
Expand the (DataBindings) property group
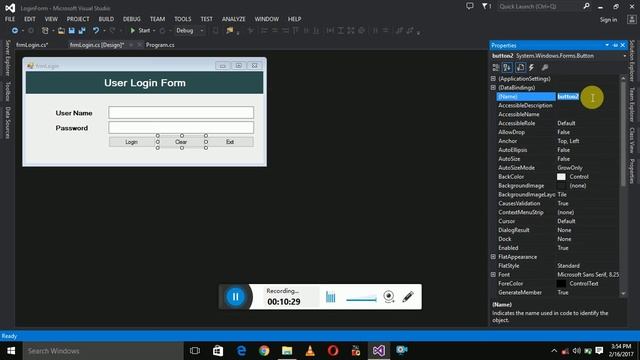[493, 87]
